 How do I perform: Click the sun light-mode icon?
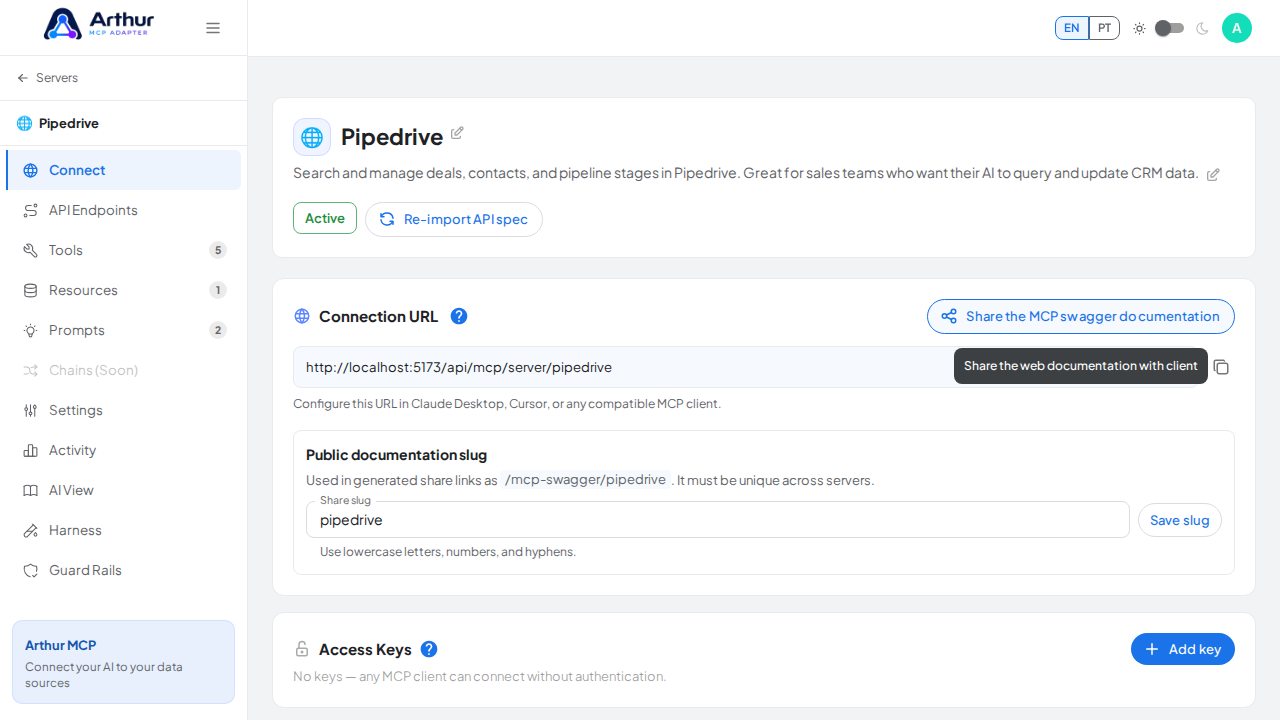pos(1139,28)
